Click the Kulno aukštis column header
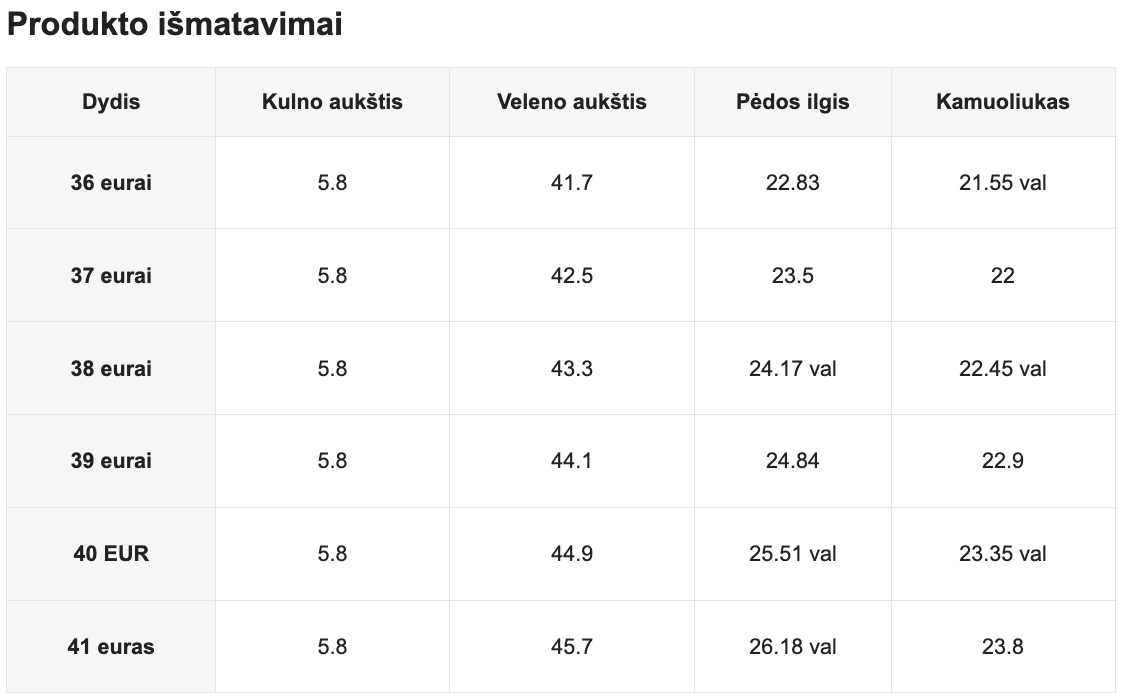 point(332,102)
